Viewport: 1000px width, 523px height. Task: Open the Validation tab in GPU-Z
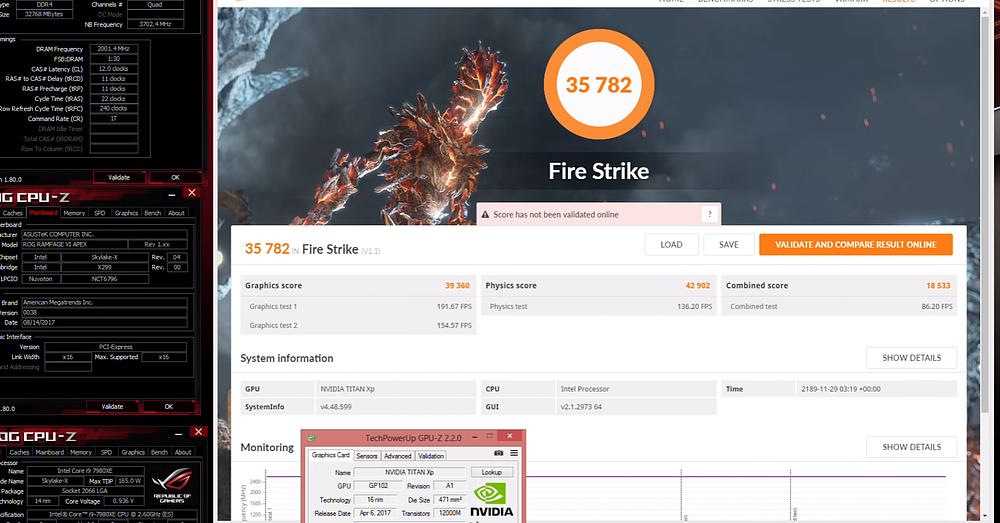click(x=431, y=456)
